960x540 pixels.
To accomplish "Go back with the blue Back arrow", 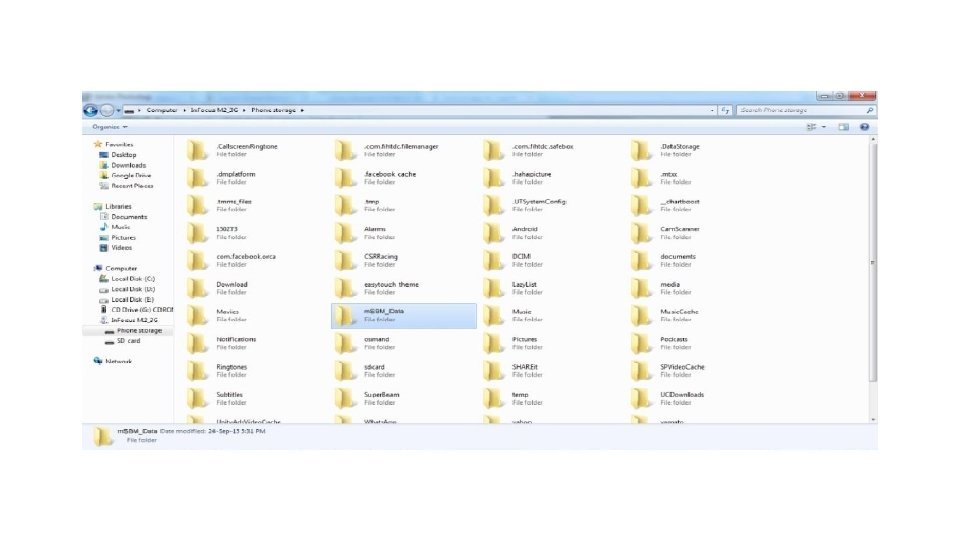I will pos(91,110).
